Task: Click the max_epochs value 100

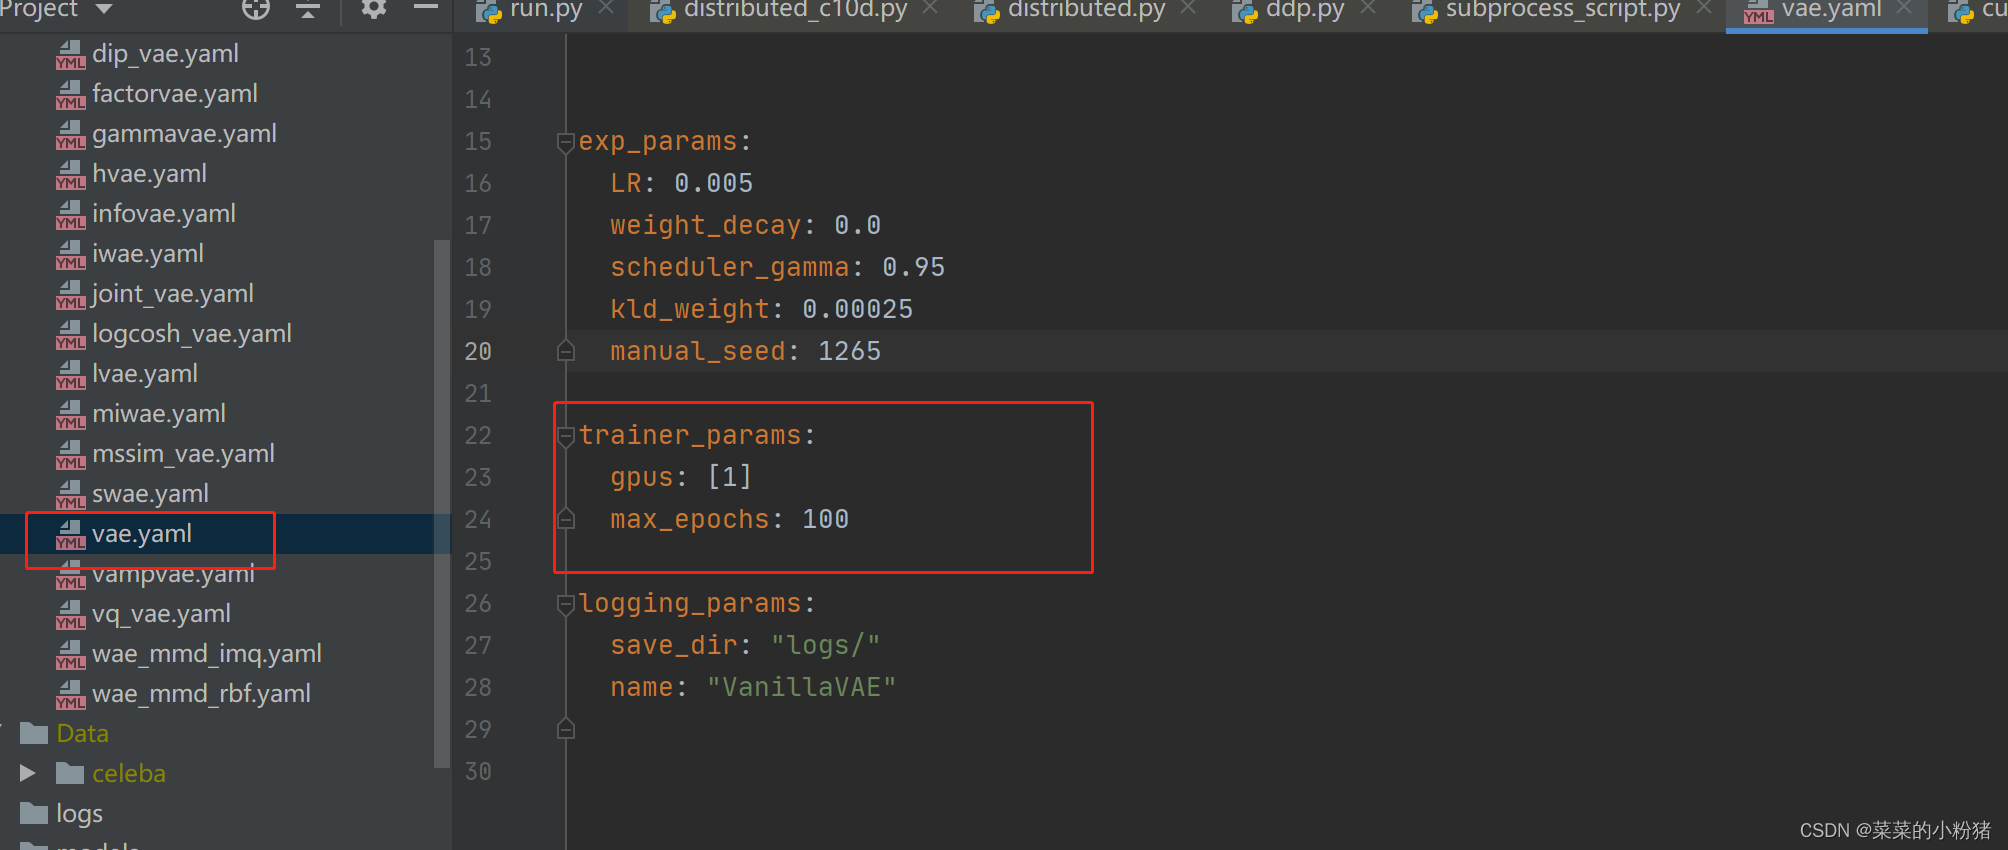Action: [826, 519]
